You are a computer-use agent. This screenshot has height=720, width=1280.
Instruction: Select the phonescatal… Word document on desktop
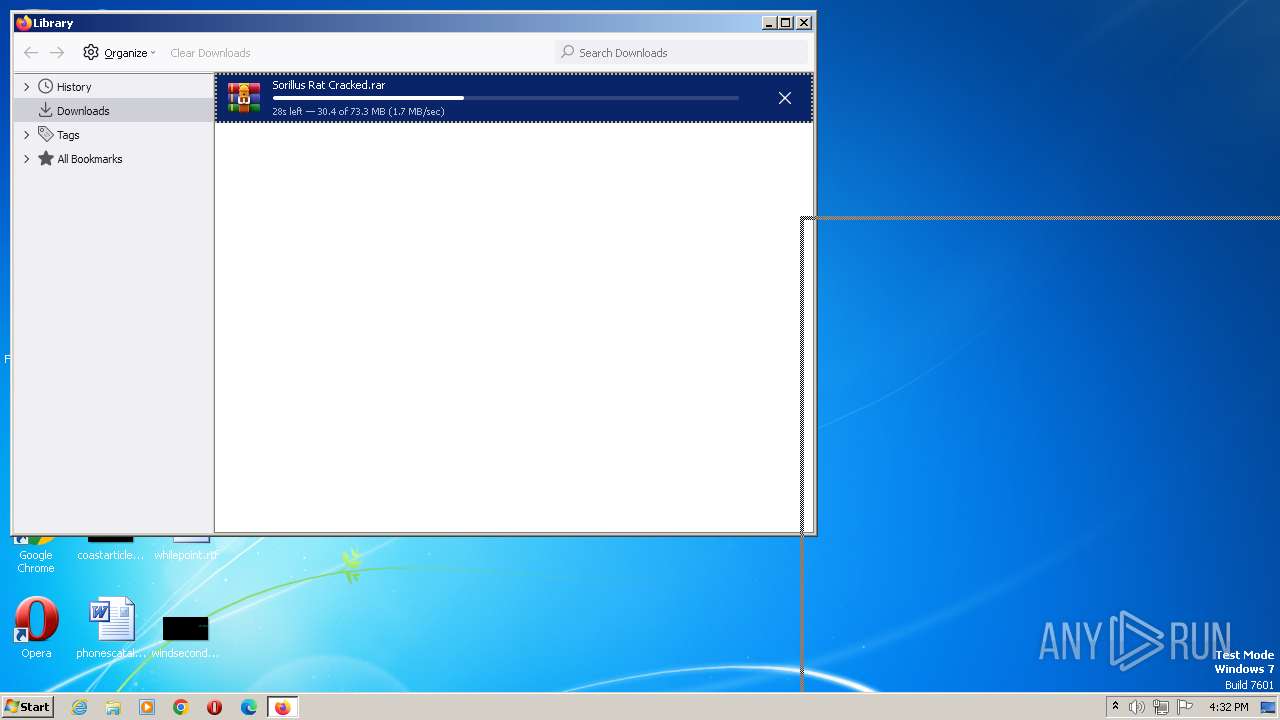click(x=110, y=628)
